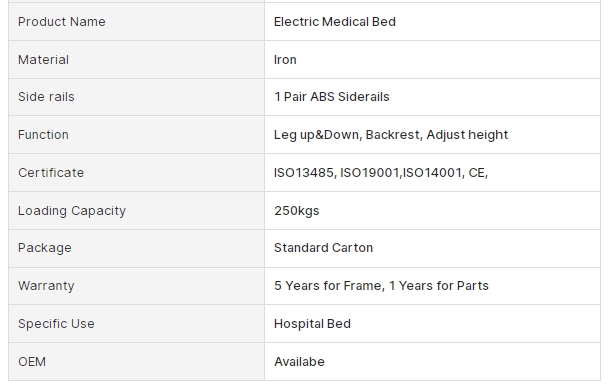Select the 'Iron' material value

[285, 59]
